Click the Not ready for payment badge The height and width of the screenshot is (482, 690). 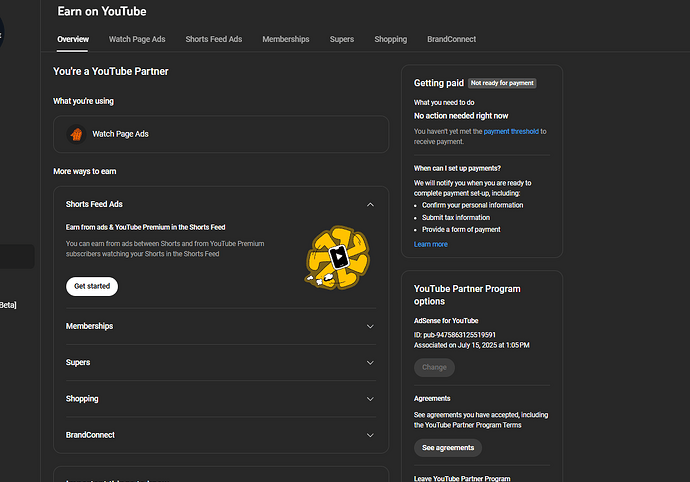pos(502,83)
